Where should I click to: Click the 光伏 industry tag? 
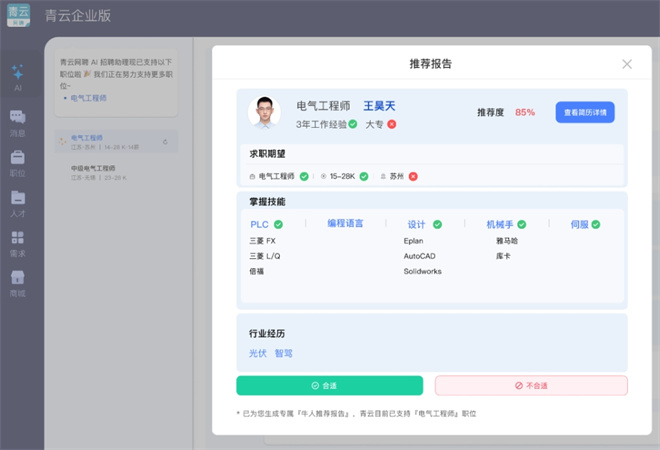[x=257, y=353]
